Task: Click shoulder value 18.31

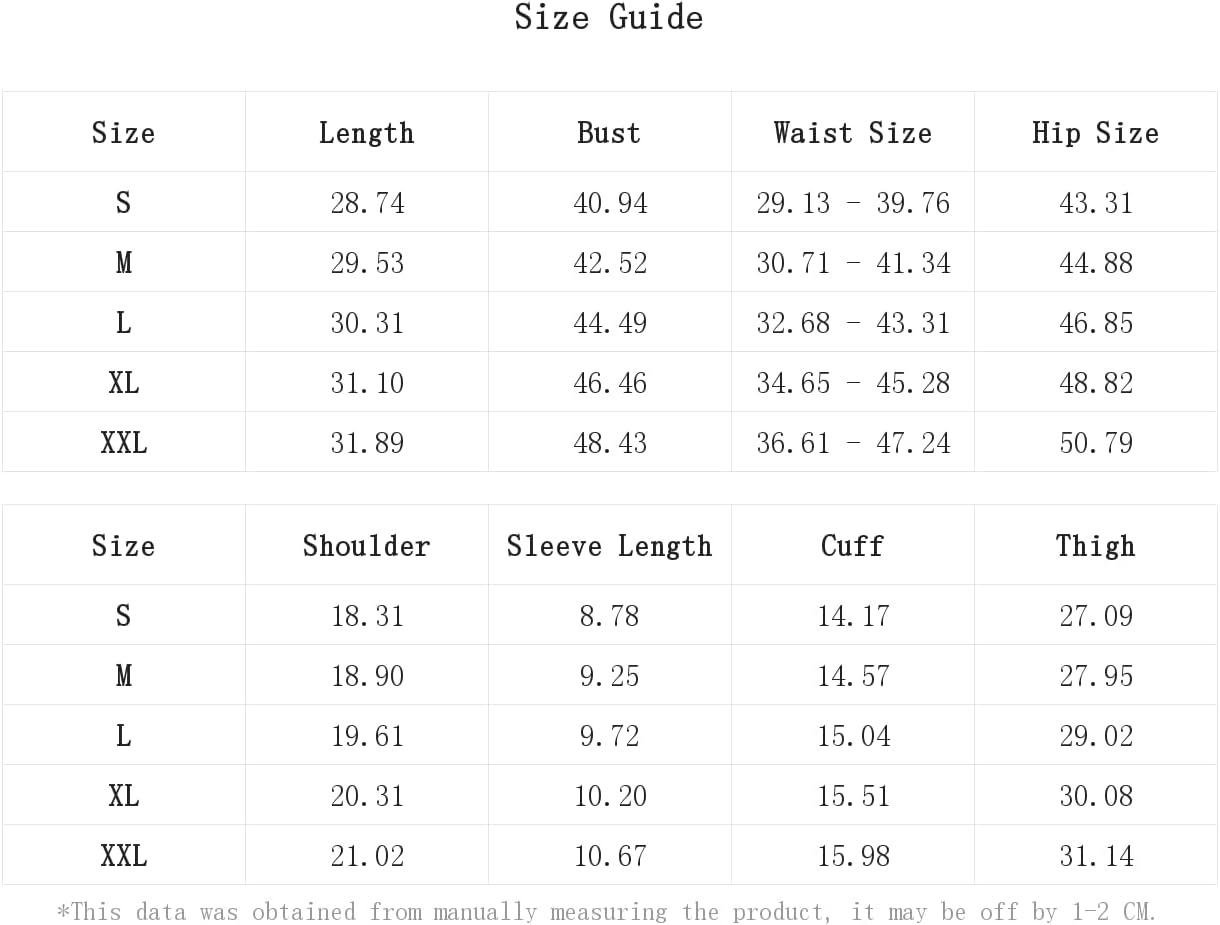Action: point(367,616)
